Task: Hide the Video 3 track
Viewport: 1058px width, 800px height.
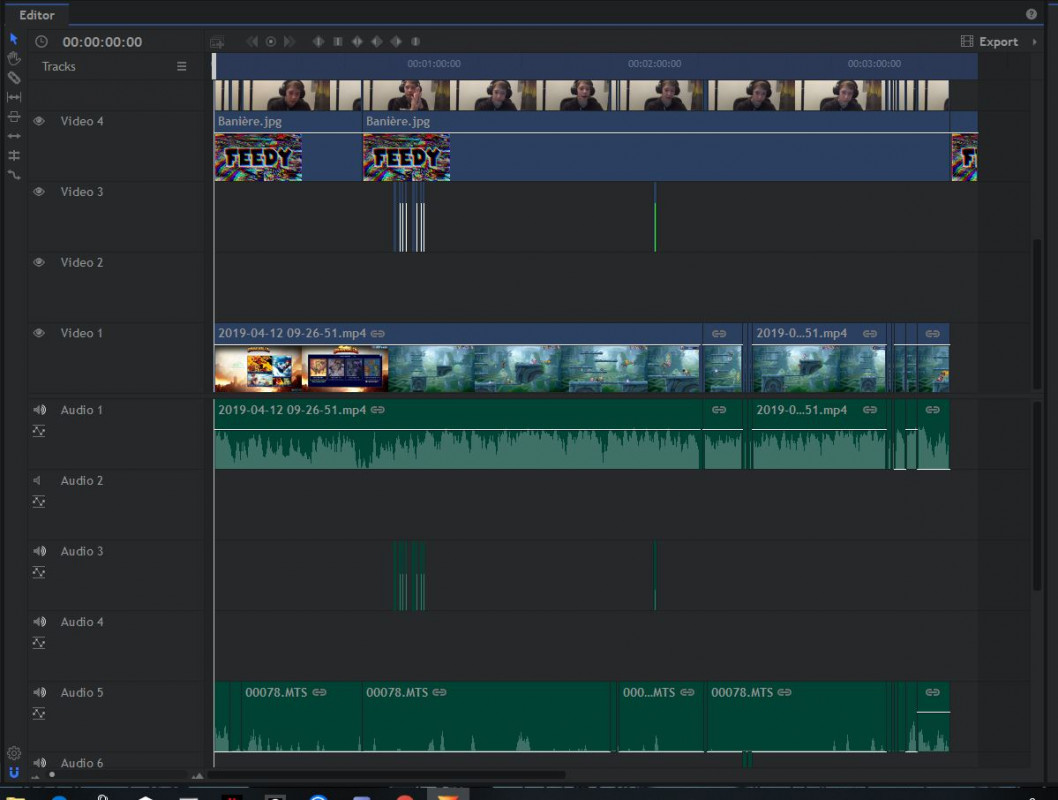Action: [39, 192]
